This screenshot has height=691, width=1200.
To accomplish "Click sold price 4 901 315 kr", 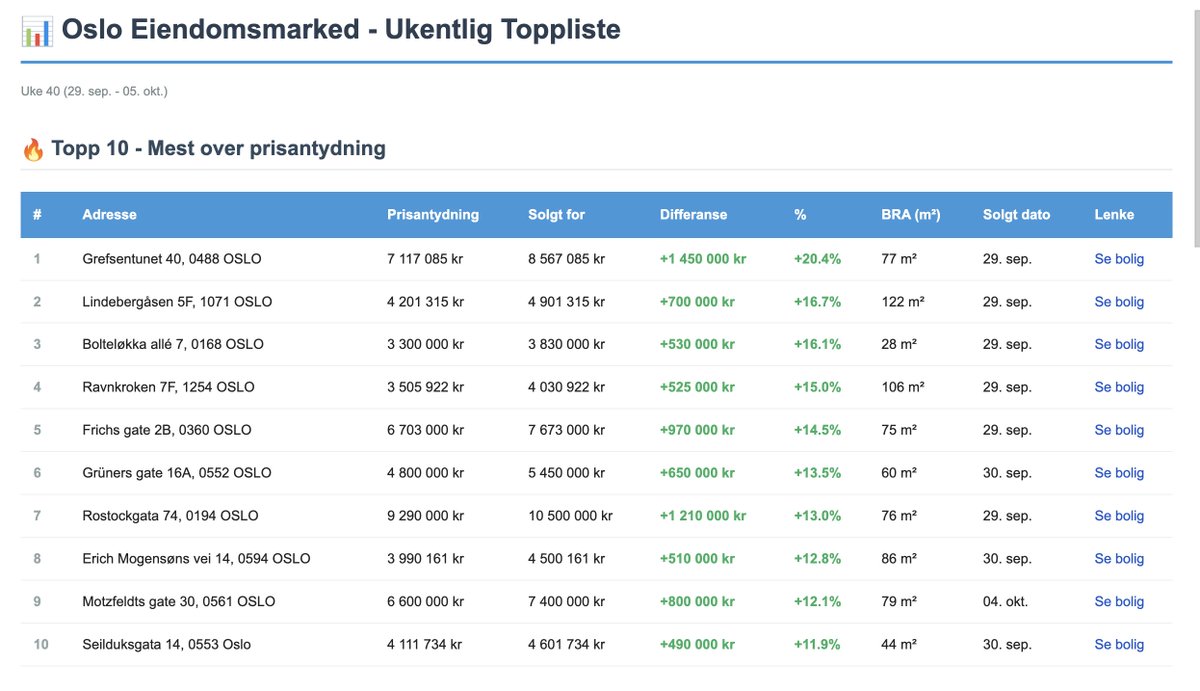I will [x=566, y=302].
